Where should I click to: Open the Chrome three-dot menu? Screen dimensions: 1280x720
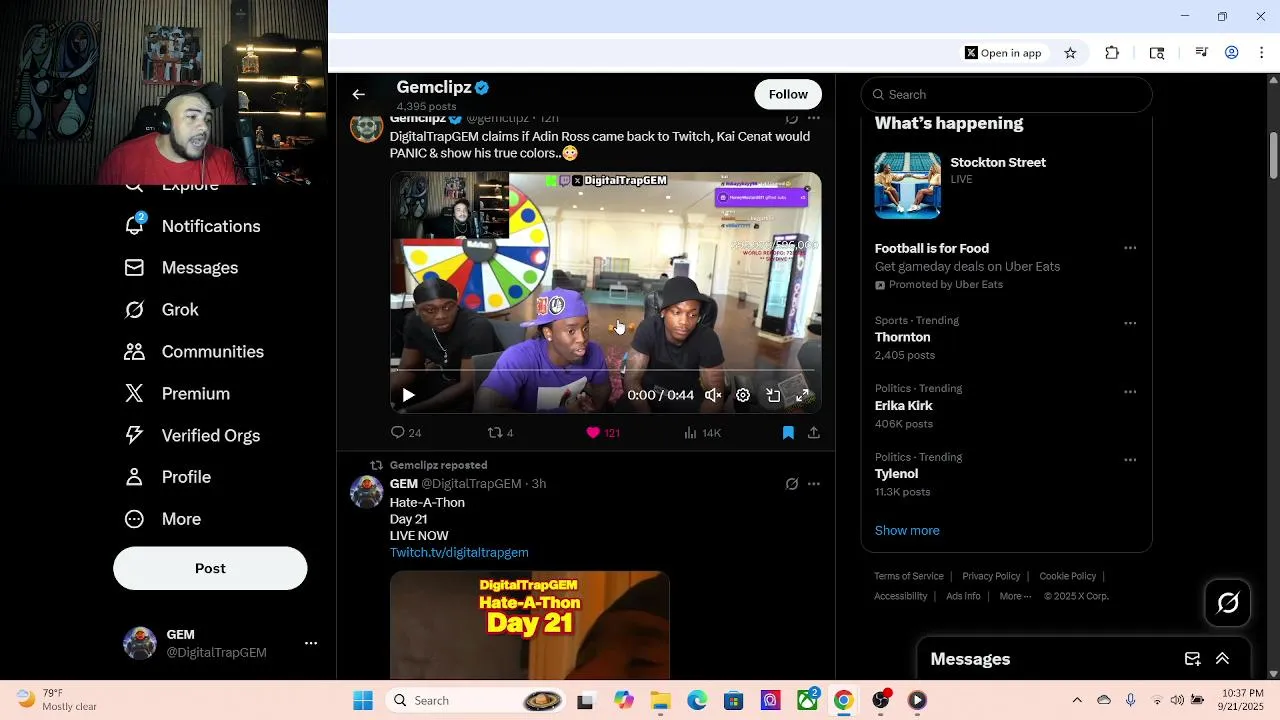tap(1262, 53)
